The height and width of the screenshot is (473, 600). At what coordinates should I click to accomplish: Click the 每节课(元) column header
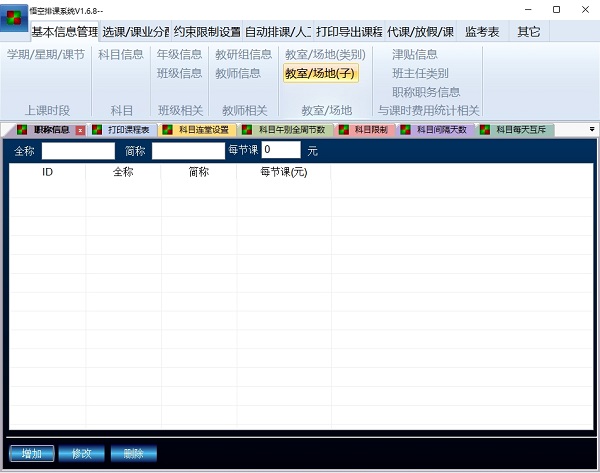[x=284, y=172]
